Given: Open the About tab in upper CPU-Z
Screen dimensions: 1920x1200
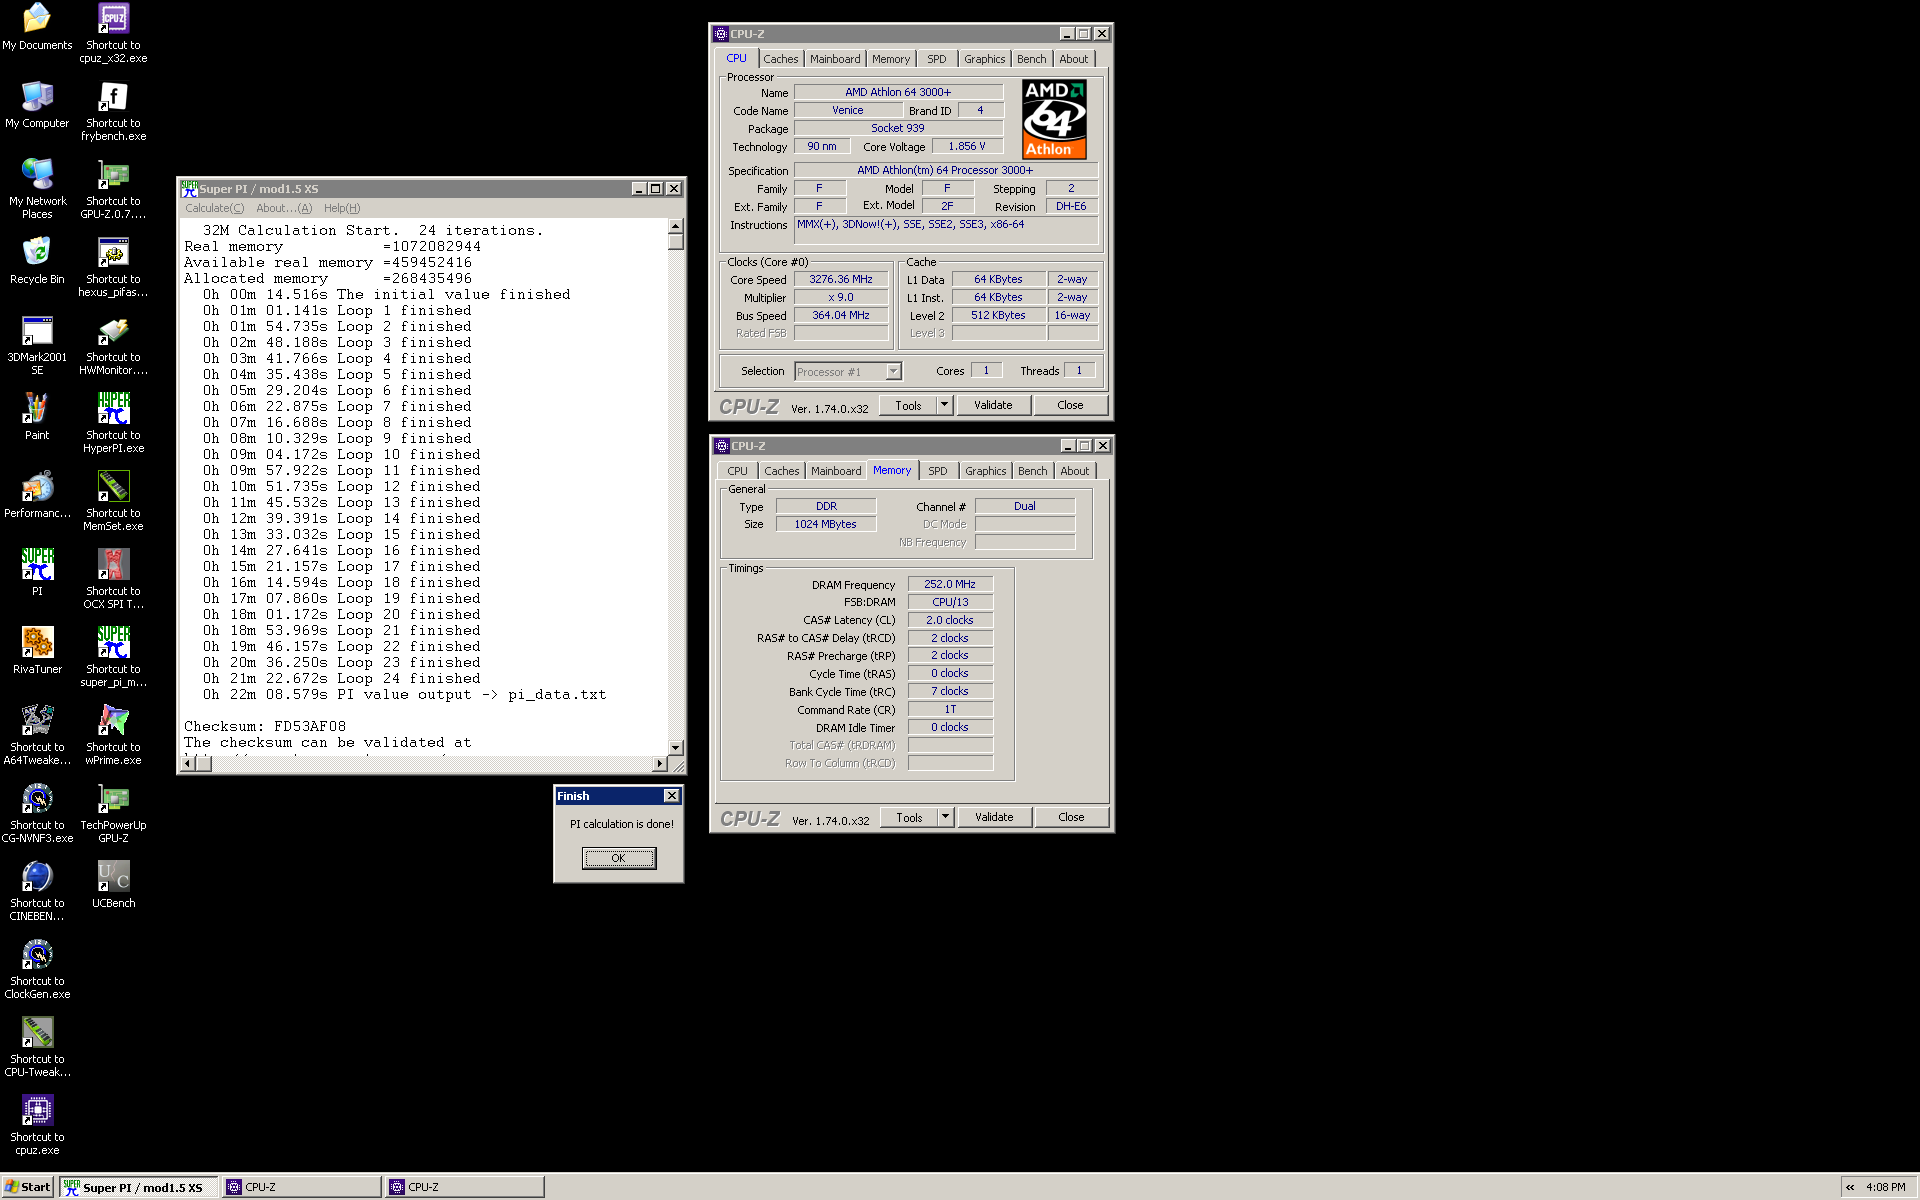Looking at the screenshot, I should click(x=1074, y=59).
